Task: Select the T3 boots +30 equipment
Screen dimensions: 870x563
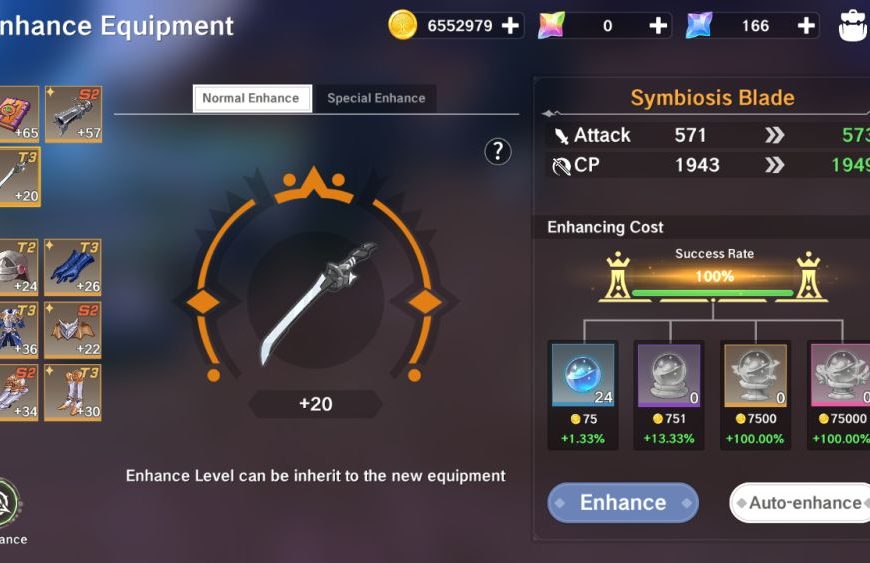Action: 73,392
